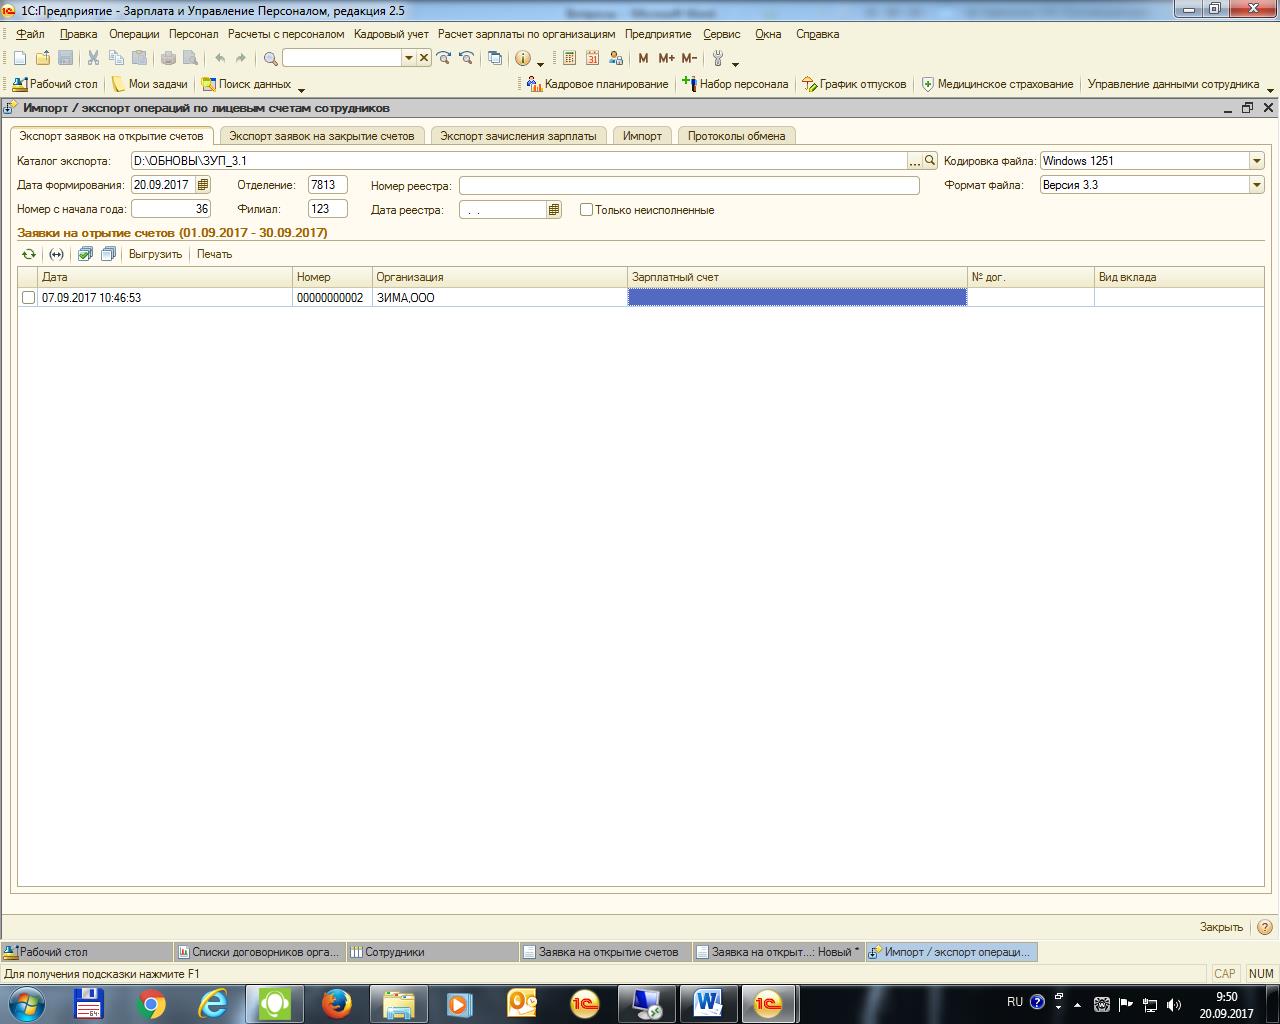Click the M memory button in toolbar
The width and height of the screenshot is (1280, 1024).
643,58
